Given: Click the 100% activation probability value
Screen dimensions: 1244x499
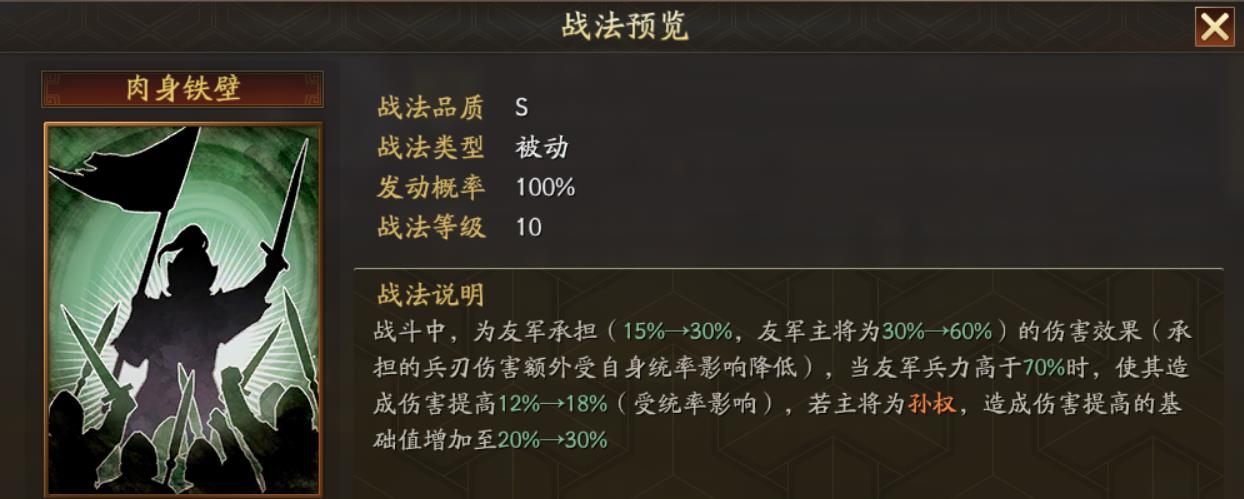Looking at the screenshot, I should 545,187.
